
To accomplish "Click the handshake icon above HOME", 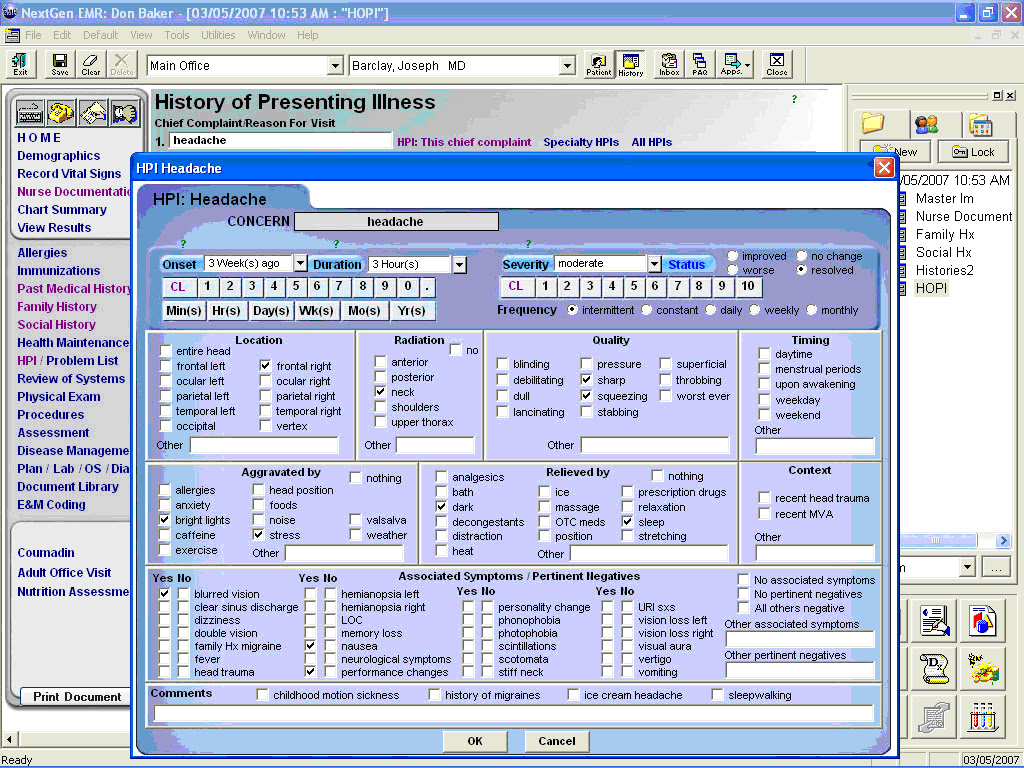I will tap(93, 113).
